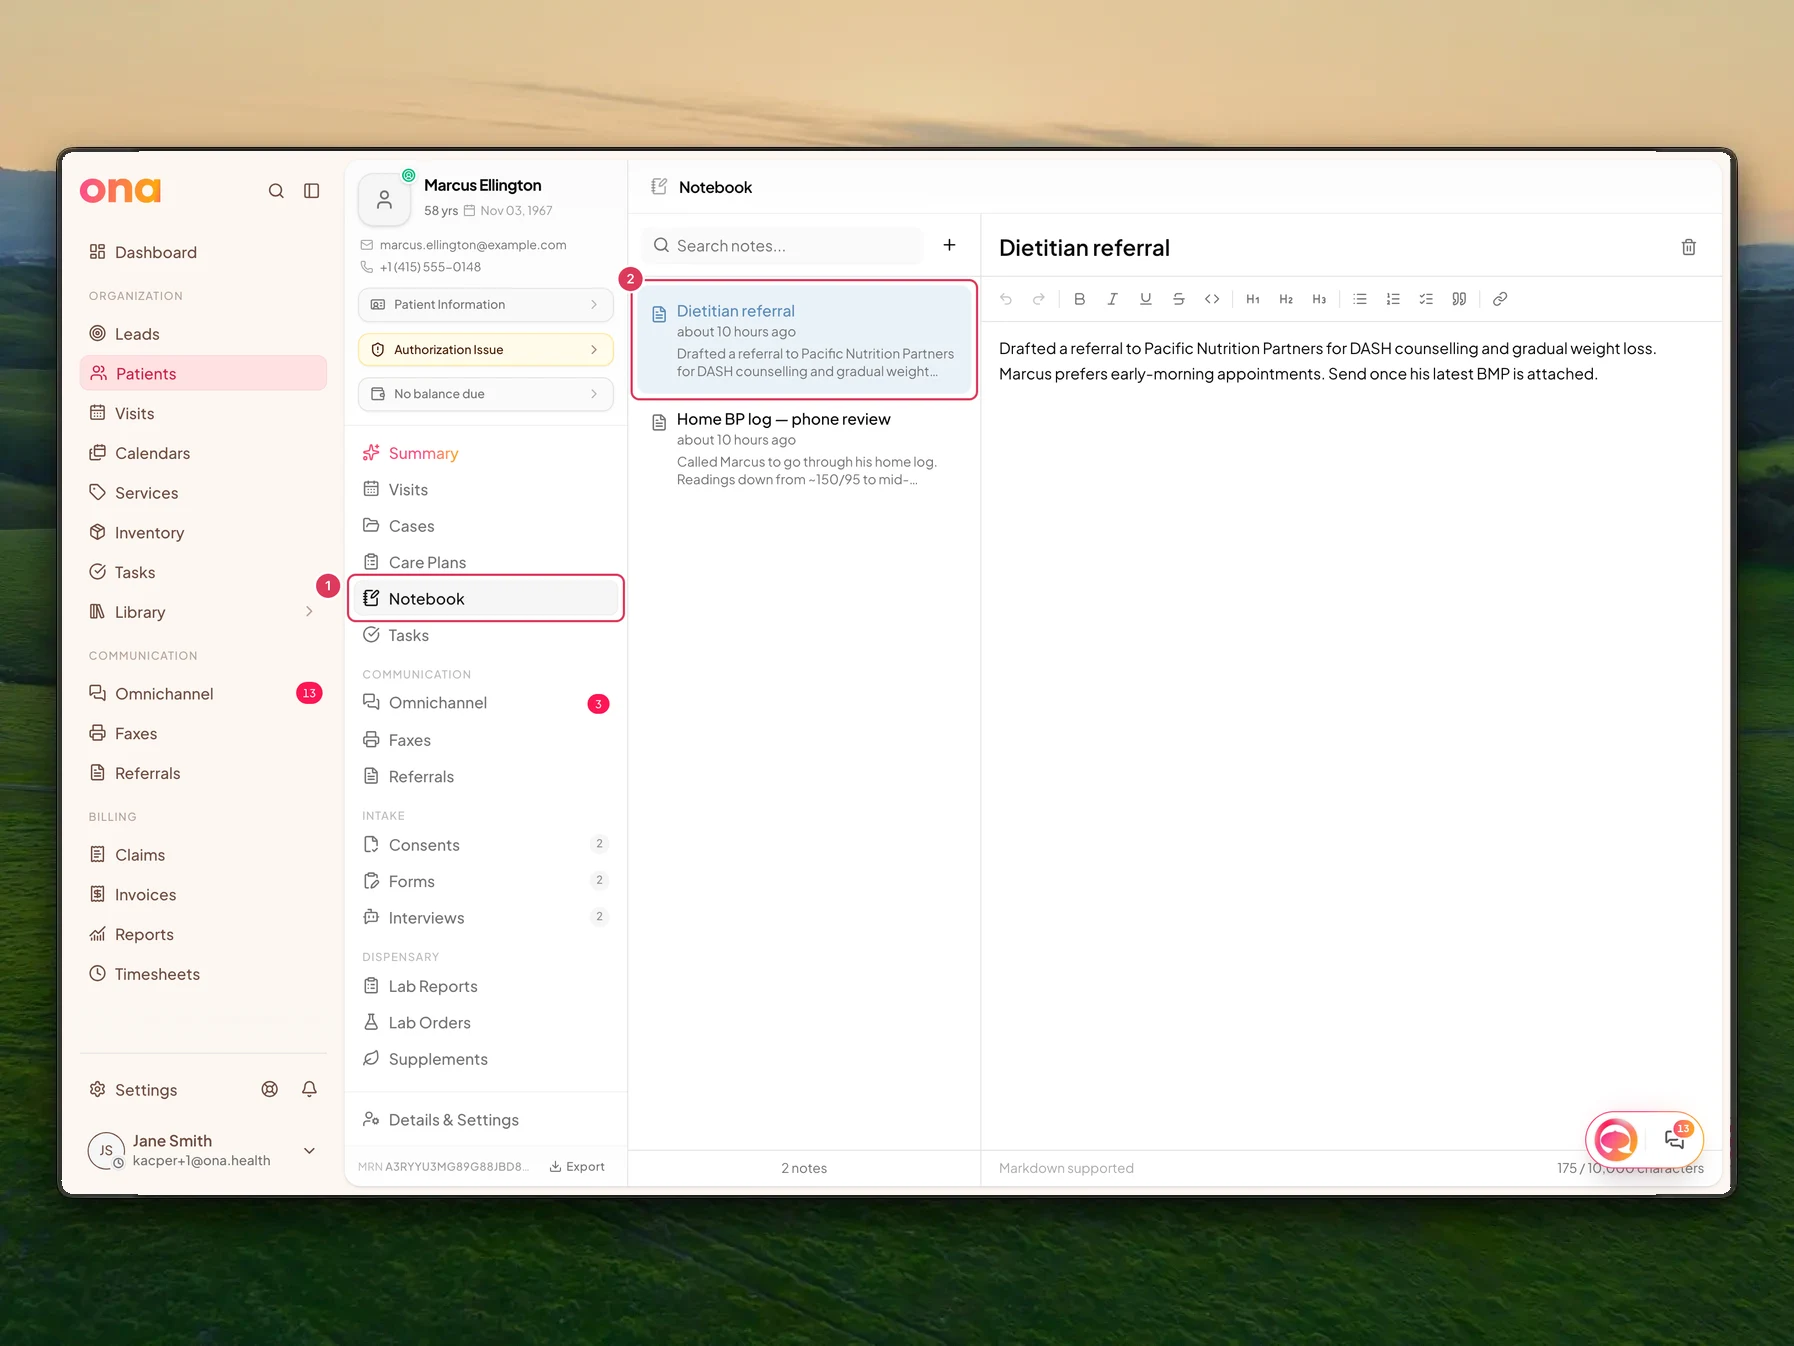Toggle italic formatting
This screenshot has width=1794, height=1346.
[1112, 299]
